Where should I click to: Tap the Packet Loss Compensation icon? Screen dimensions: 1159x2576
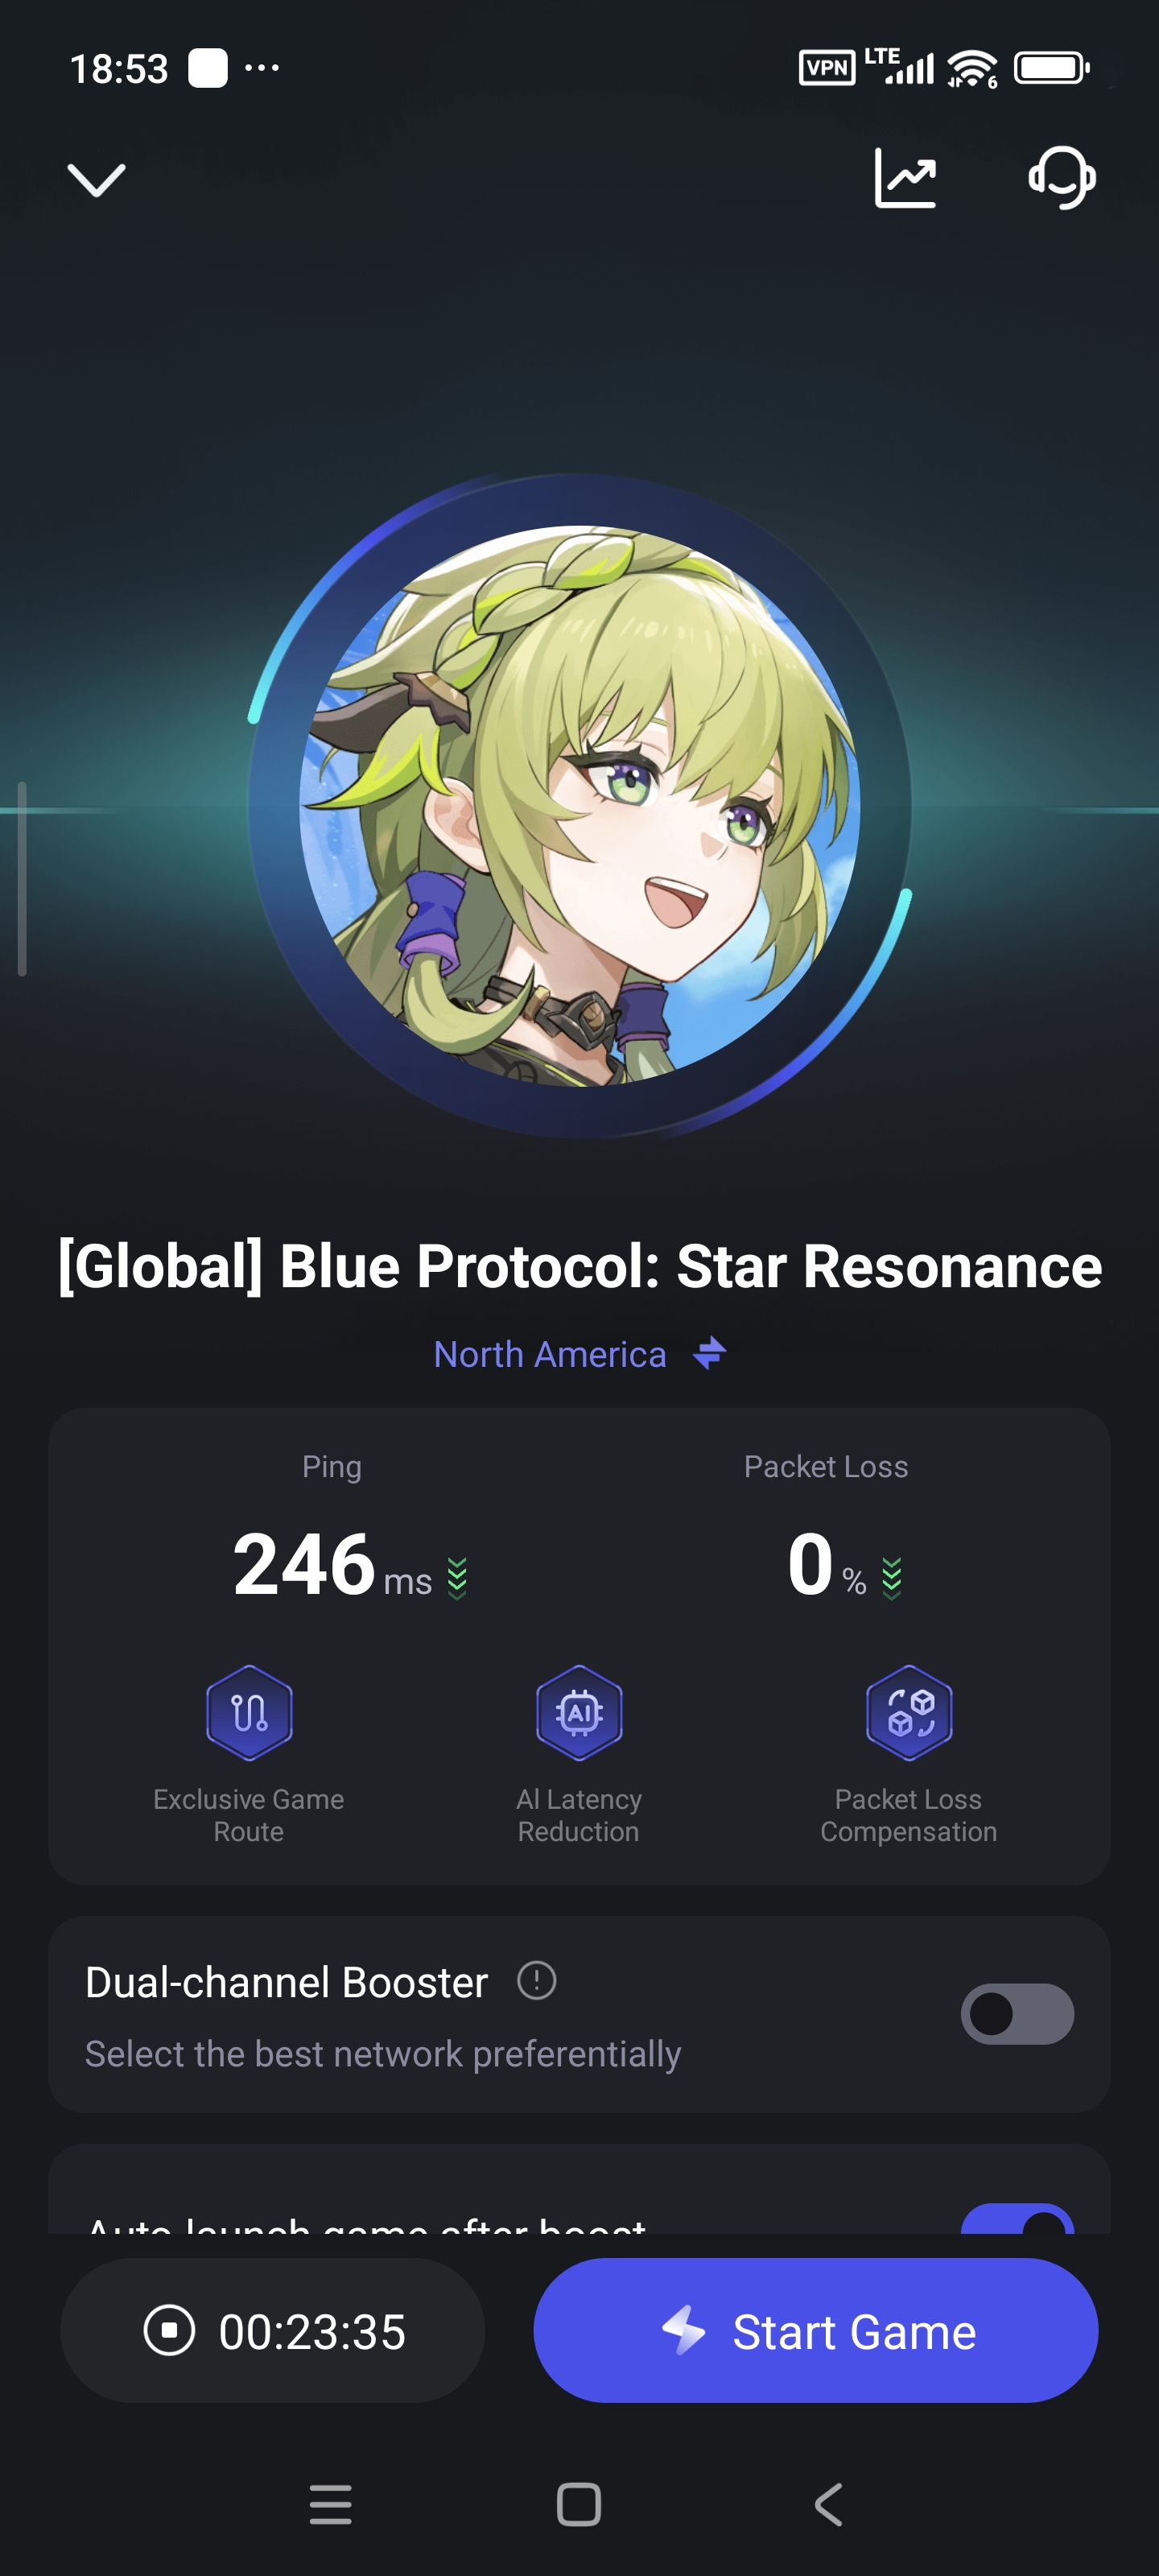coord(908,1712)
